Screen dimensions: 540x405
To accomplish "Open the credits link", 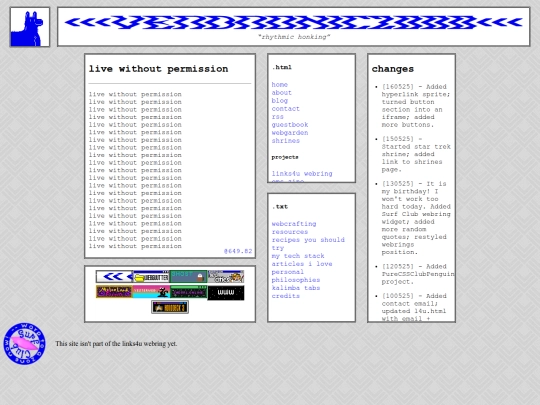I will point(285,296).
